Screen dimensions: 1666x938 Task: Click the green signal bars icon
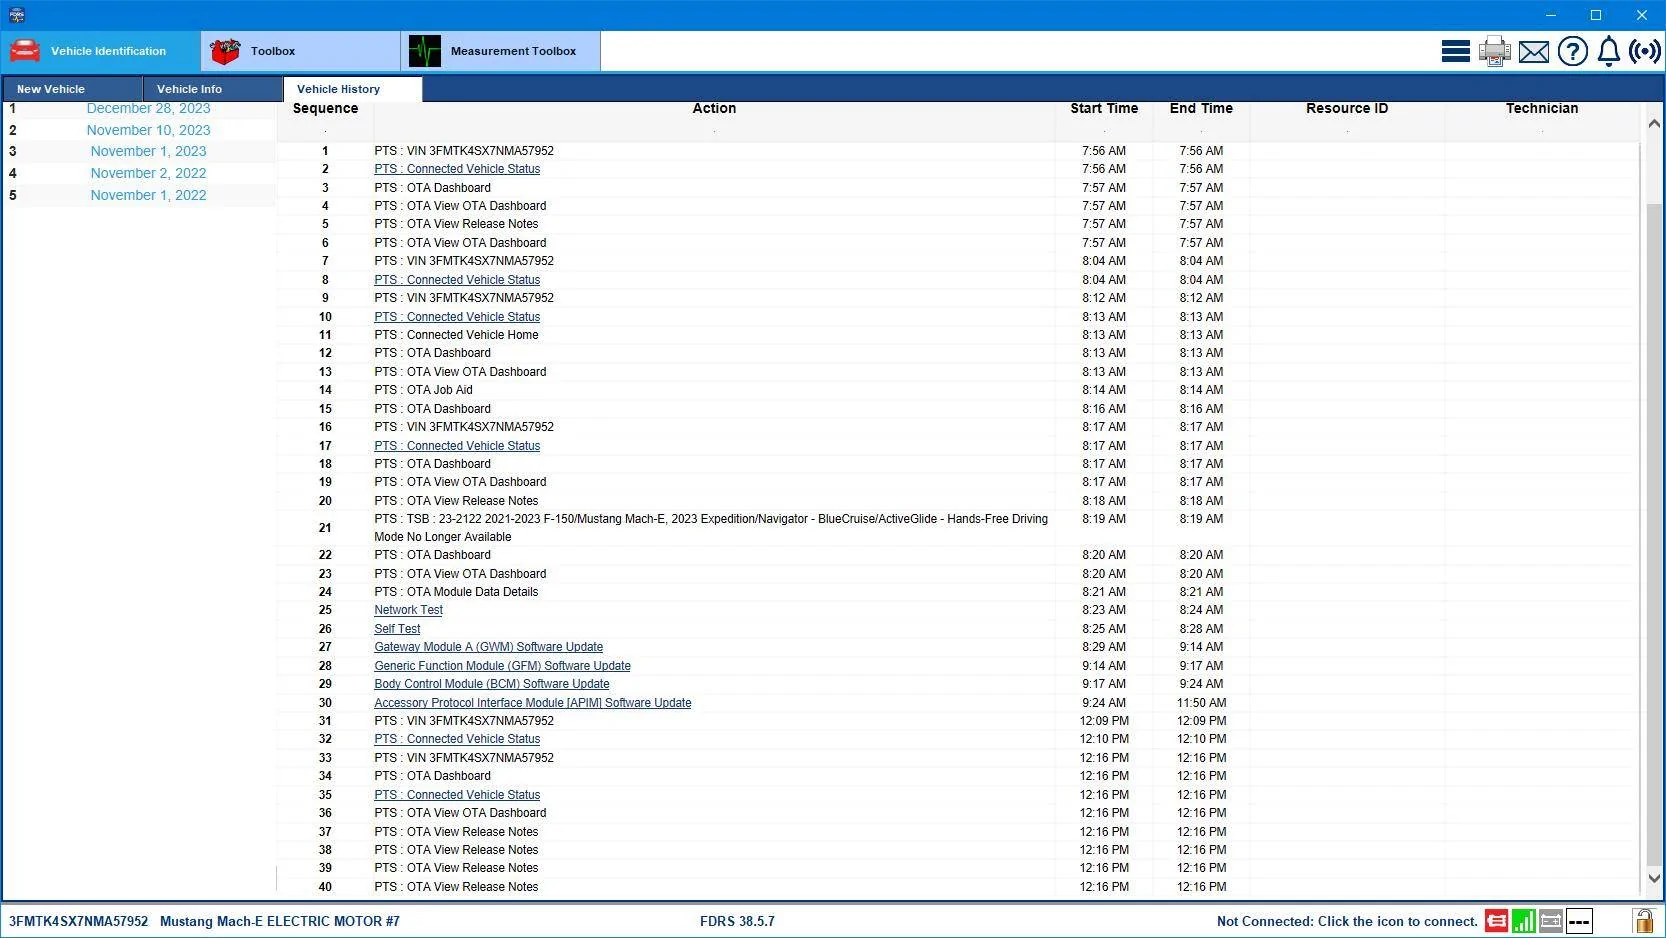tap(1523, 921)
